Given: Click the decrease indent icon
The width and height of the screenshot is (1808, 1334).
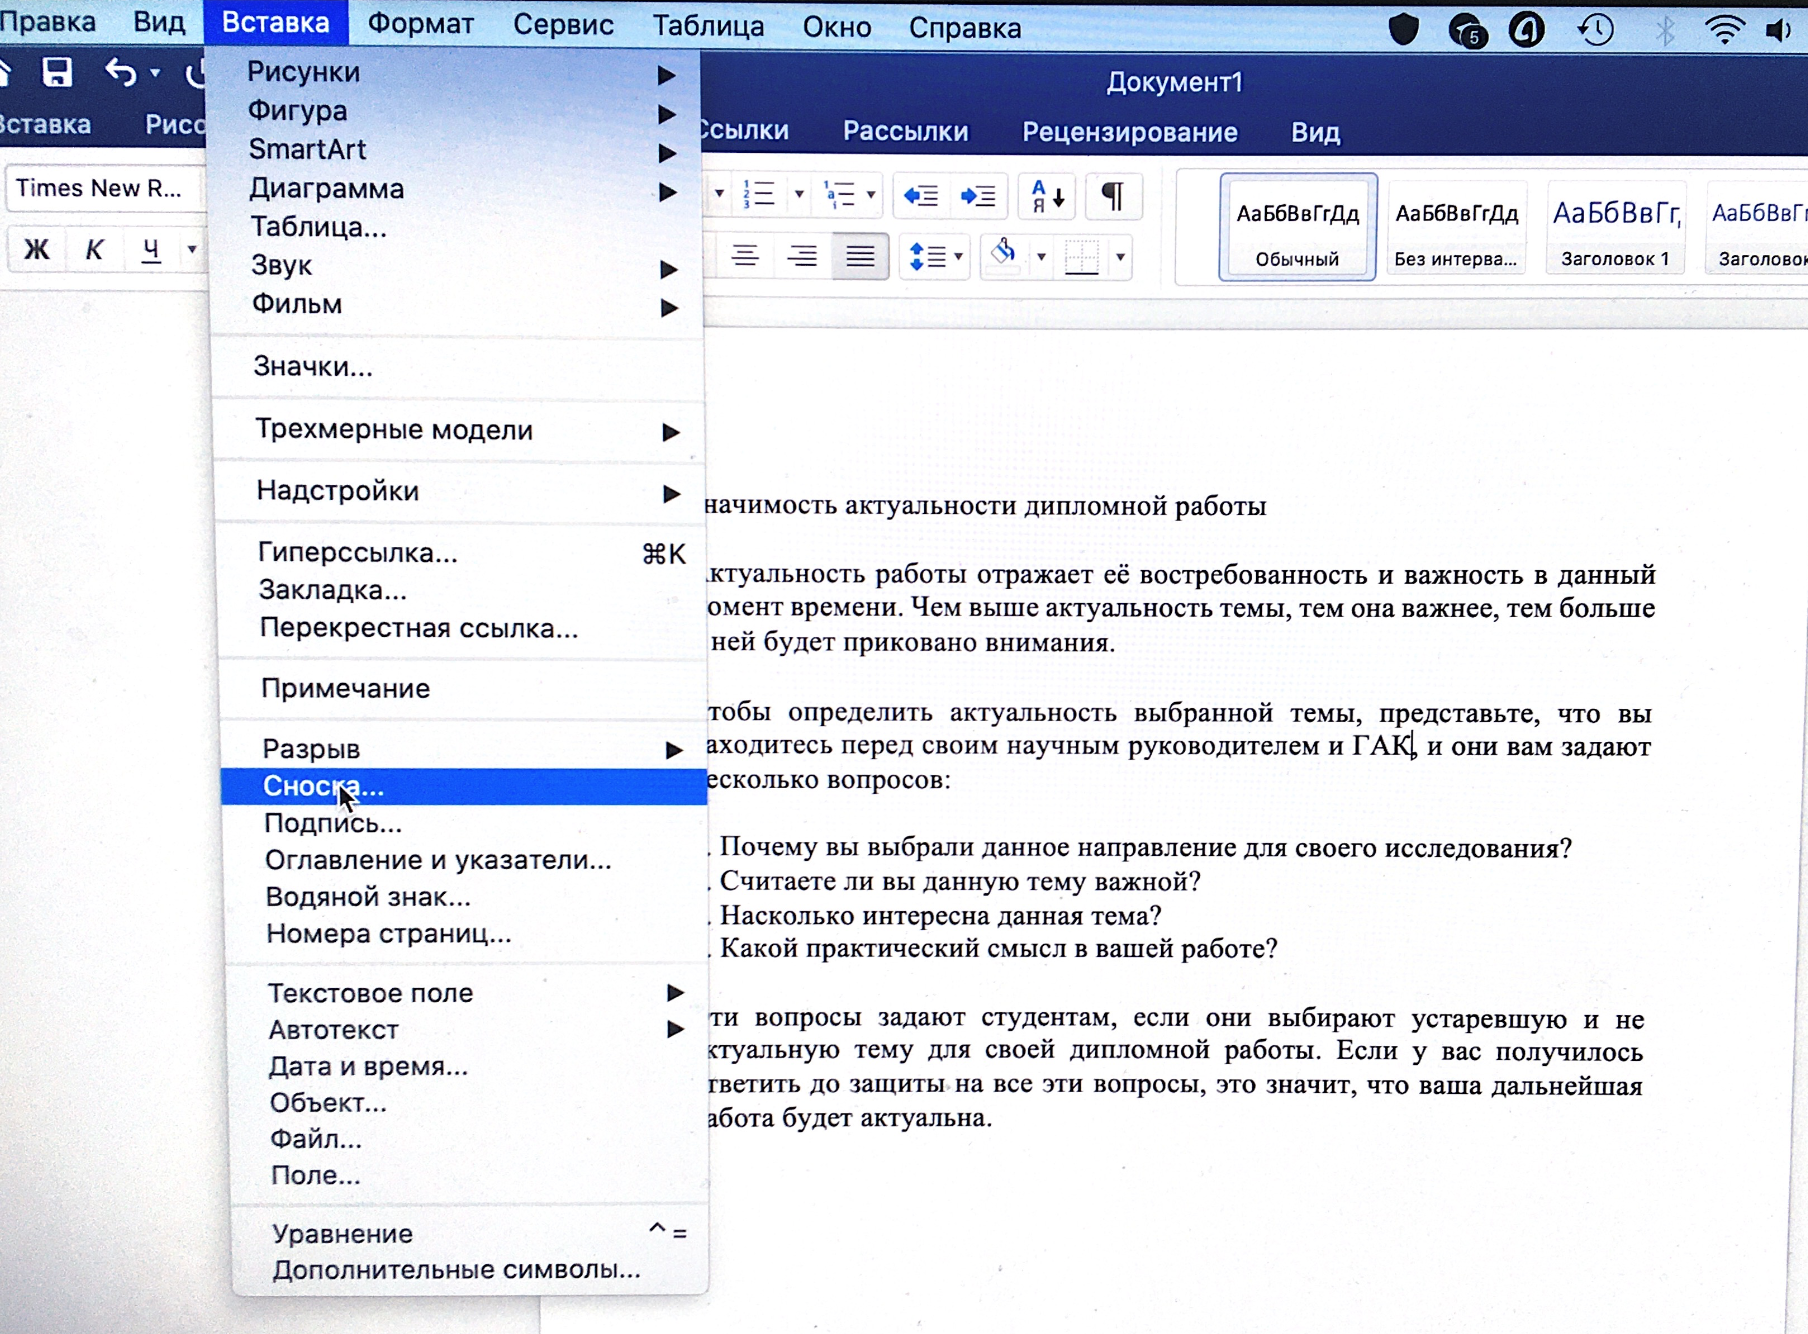Looking at the screenshot, I should (x=920, y=195).
